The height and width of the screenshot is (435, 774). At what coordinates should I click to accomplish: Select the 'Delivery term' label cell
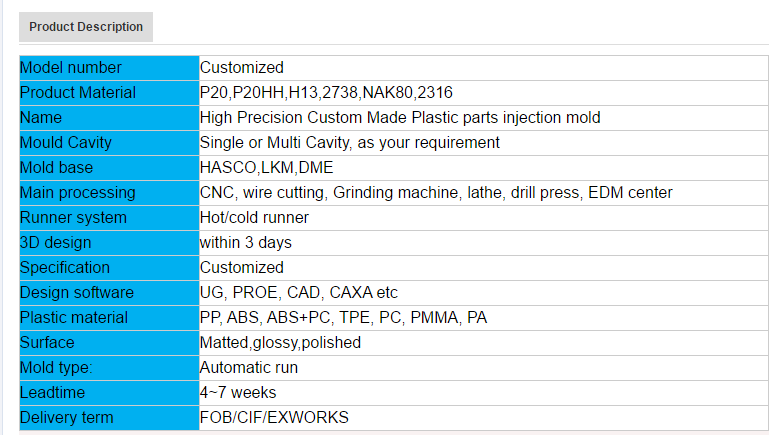109,418
